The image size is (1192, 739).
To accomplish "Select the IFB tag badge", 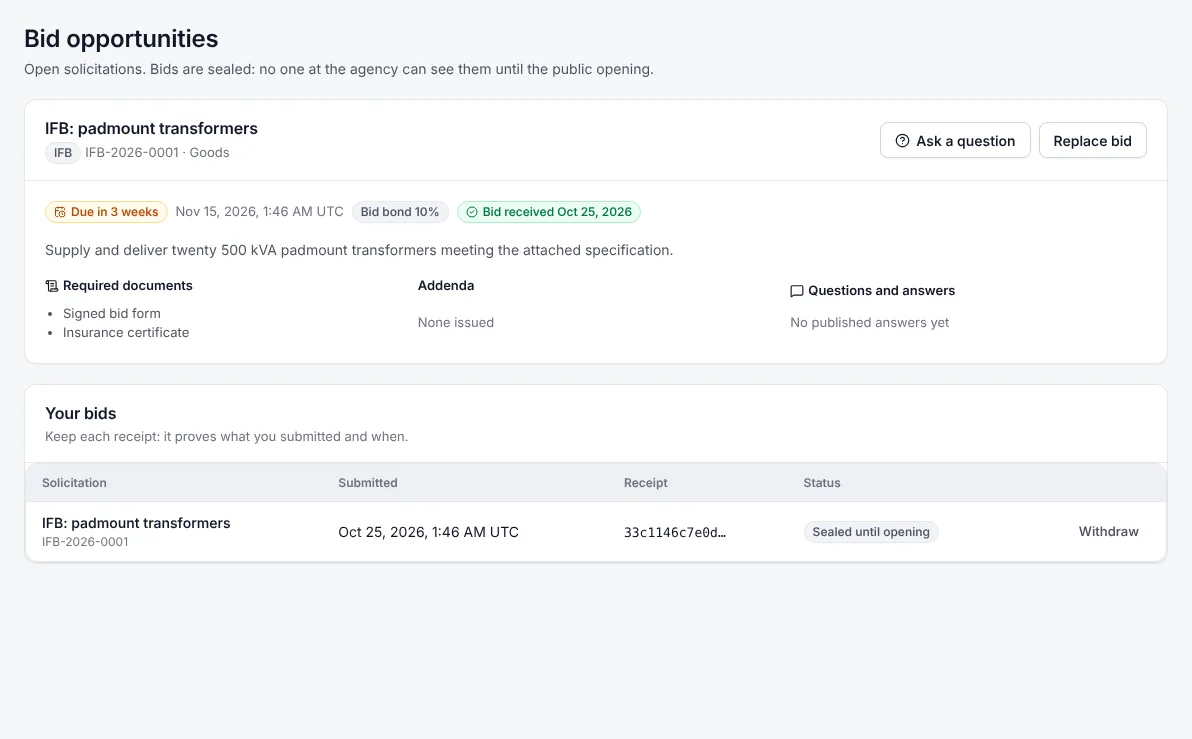I will [x=63, y=153].
